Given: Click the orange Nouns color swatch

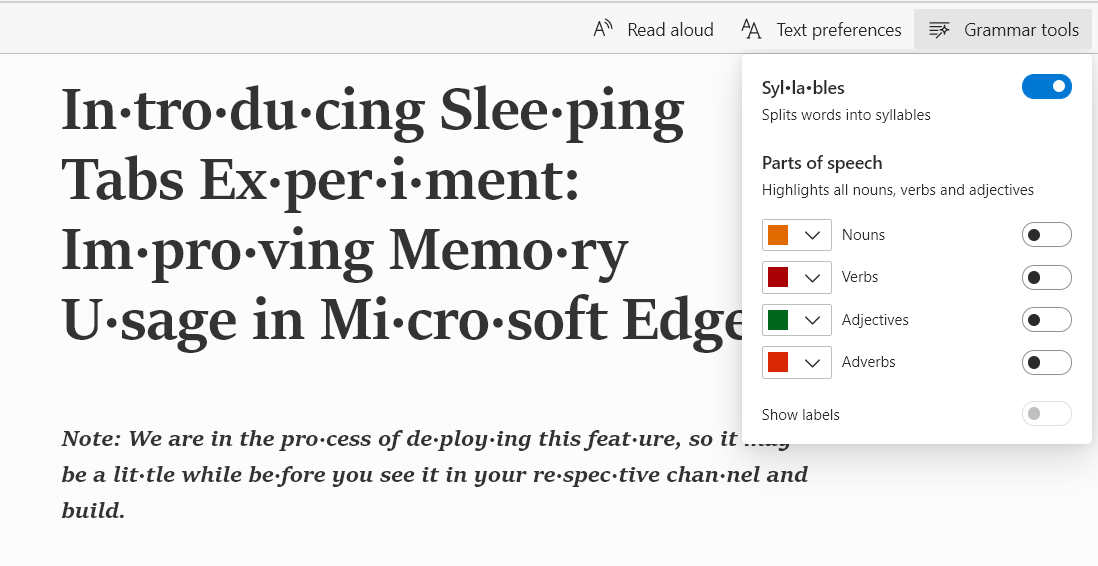Looking at the screenshot, I should (778, 235).
